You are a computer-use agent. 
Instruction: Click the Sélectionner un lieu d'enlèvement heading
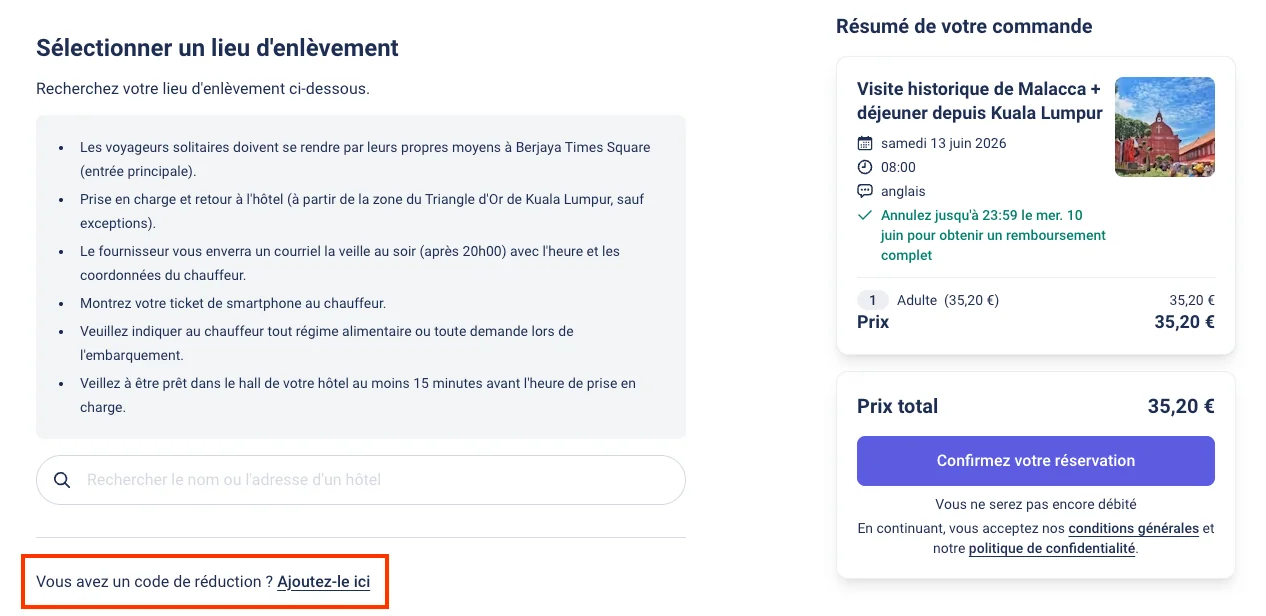[x=217, y=48]
